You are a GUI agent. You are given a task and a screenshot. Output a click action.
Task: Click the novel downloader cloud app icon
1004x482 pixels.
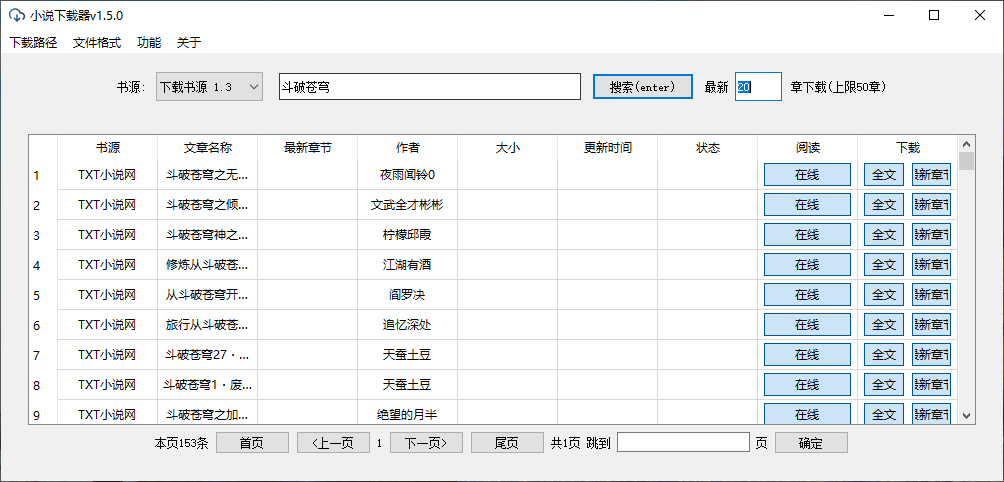(x=17, y=15)
